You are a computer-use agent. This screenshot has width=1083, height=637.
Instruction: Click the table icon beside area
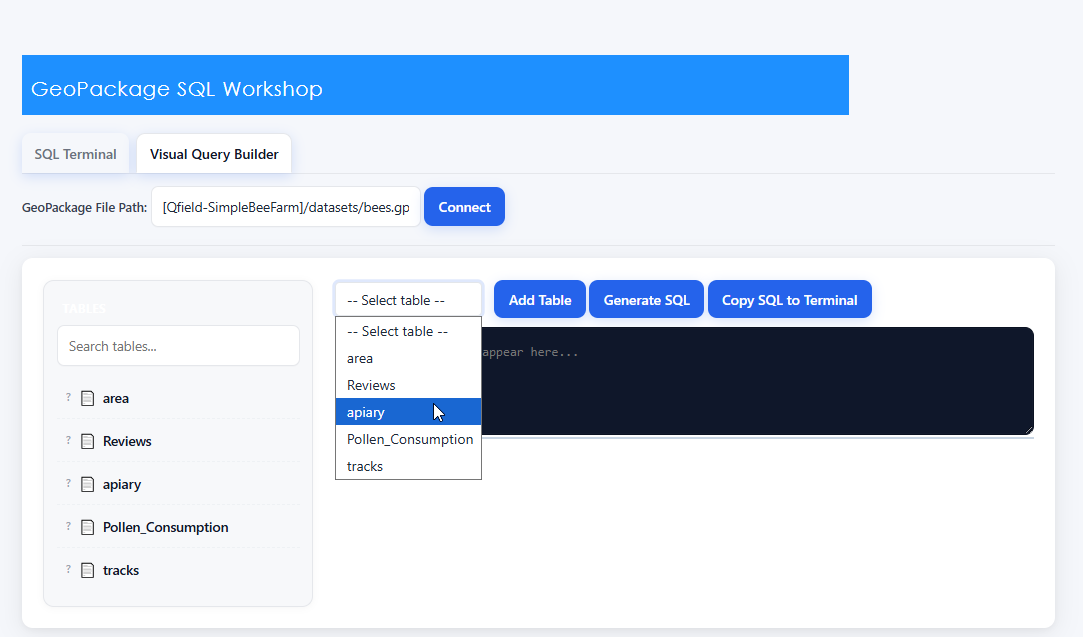(x=88, y=399)
